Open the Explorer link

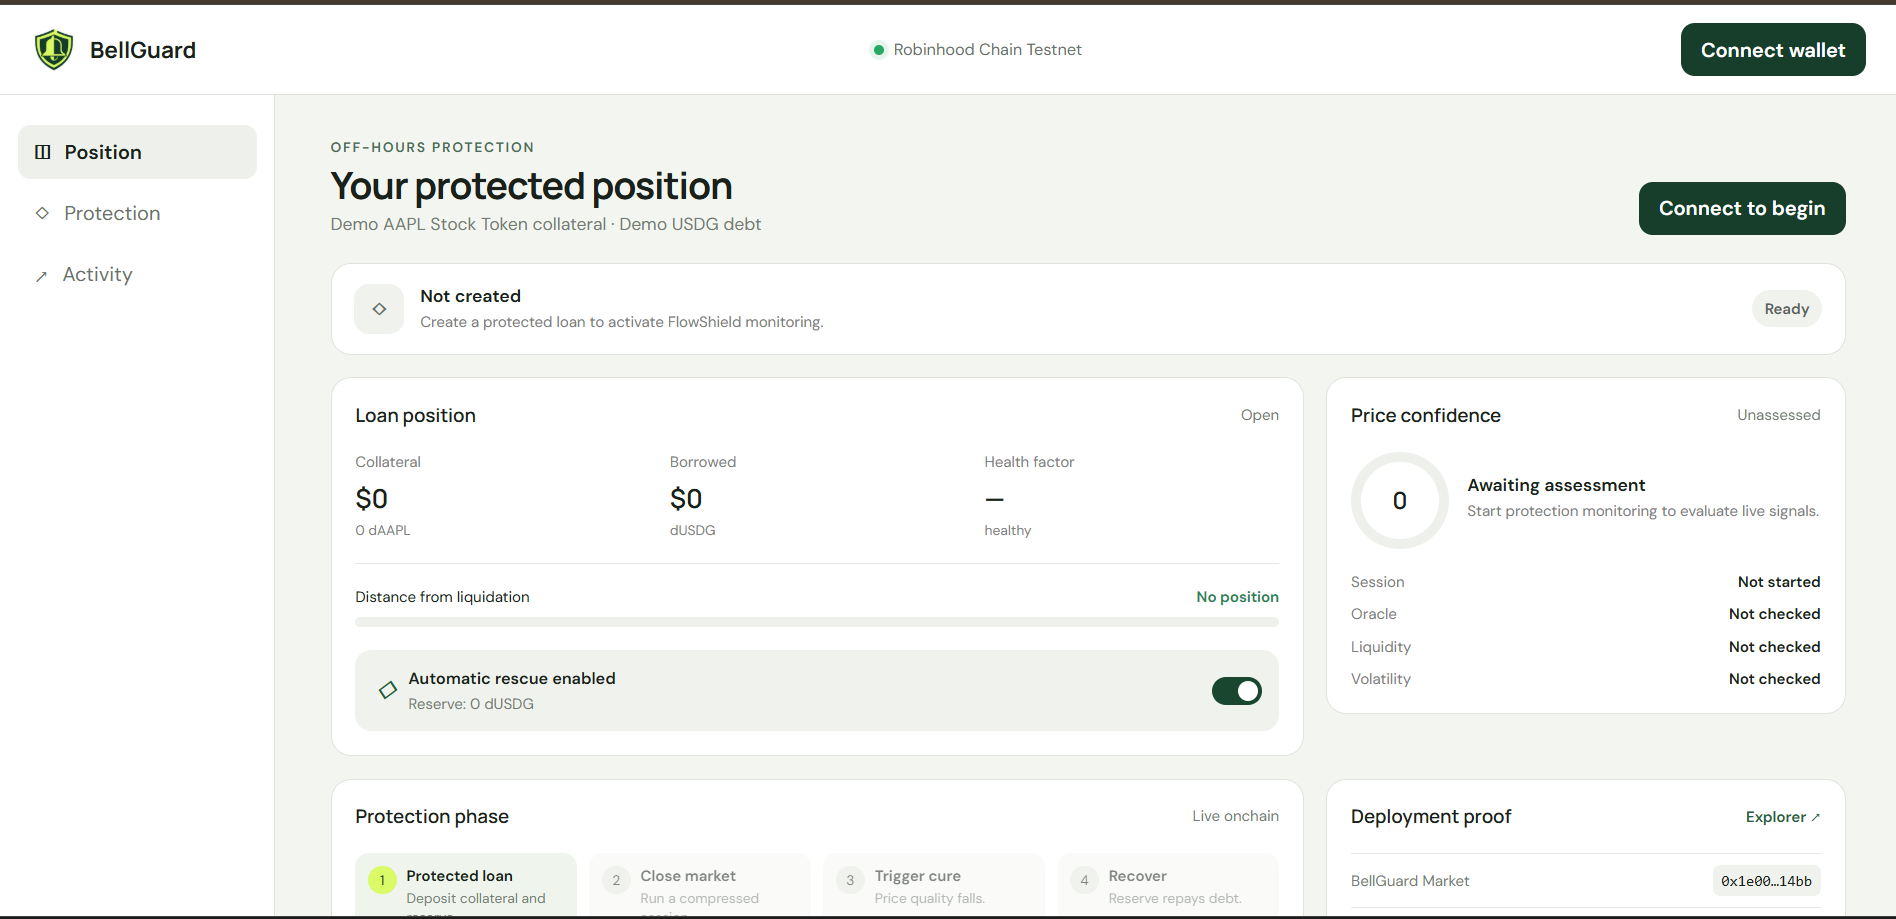[x=1783, y=817]
